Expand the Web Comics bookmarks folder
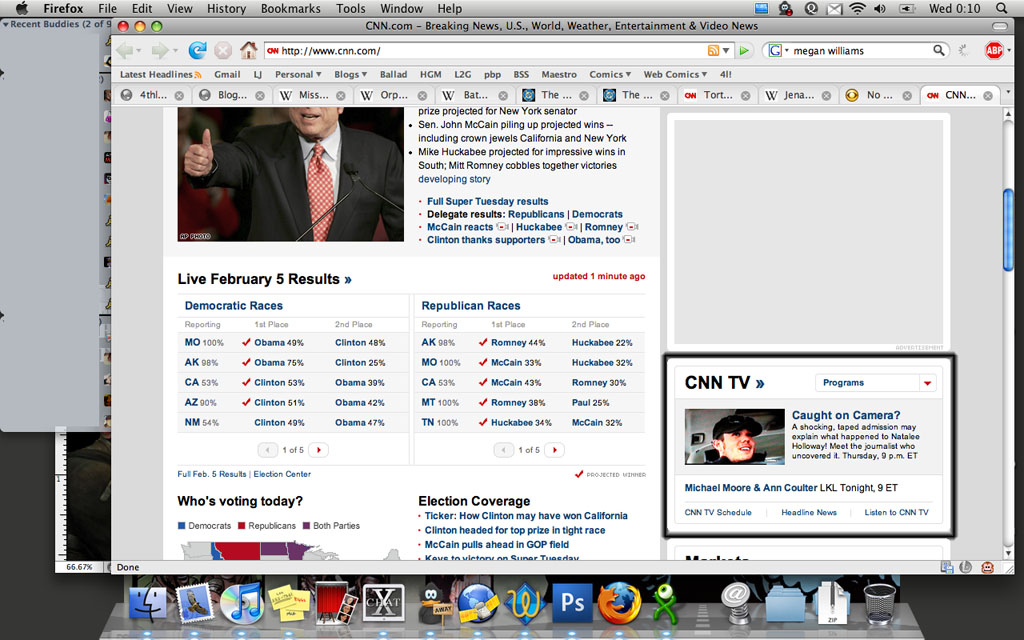Viewport: 1024px width, 640px height. 675,74
